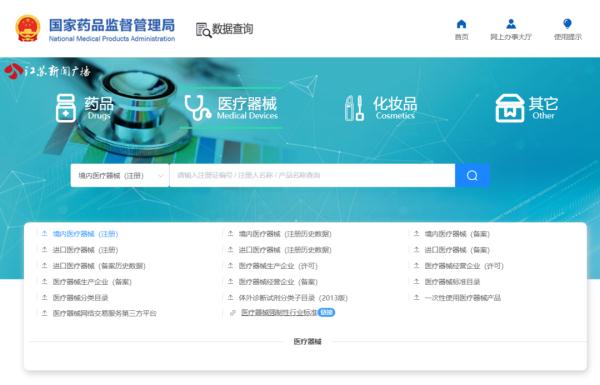Click the national emblem logo
The height and width of the screenshot is (385, 600).
click(x=28, y=28)
